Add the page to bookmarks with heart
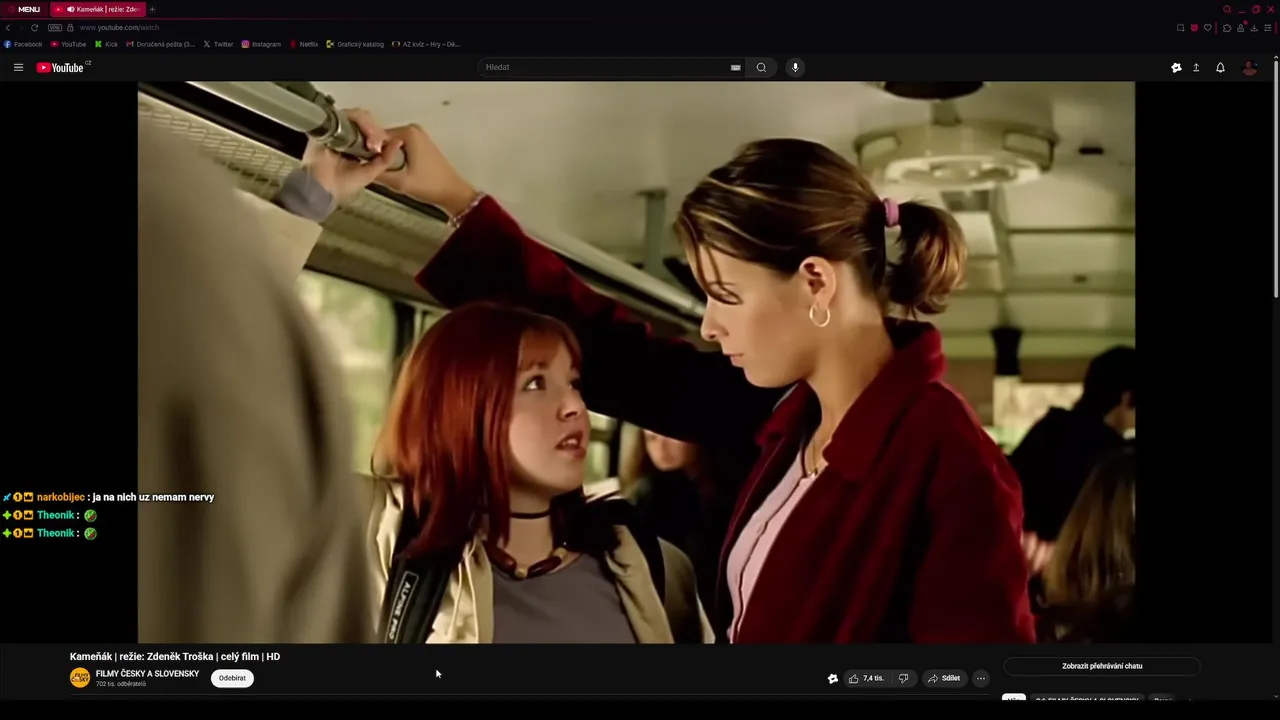The image size is (1280, 720). click(1207, 27)
